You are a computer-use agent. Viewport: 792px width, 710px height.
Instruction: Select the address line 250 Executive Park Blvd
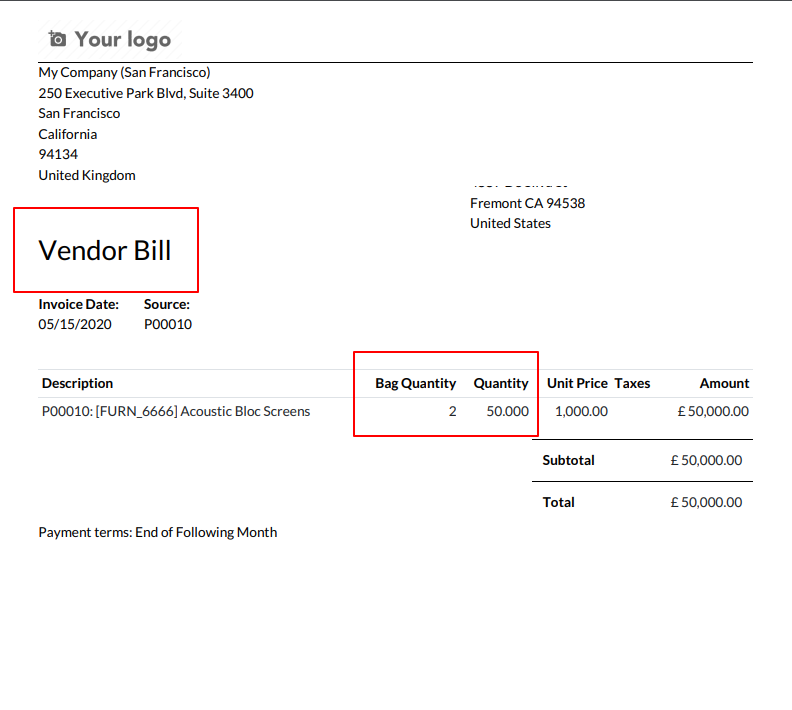146,93
